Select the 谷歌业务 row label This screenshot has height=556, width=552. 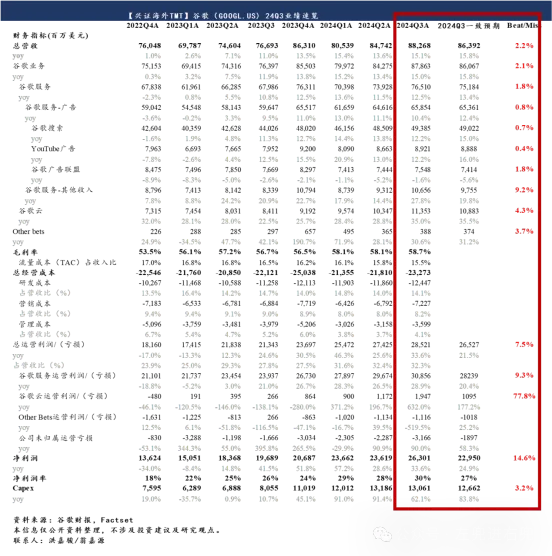pyautogui.click(x=29, y=66)
